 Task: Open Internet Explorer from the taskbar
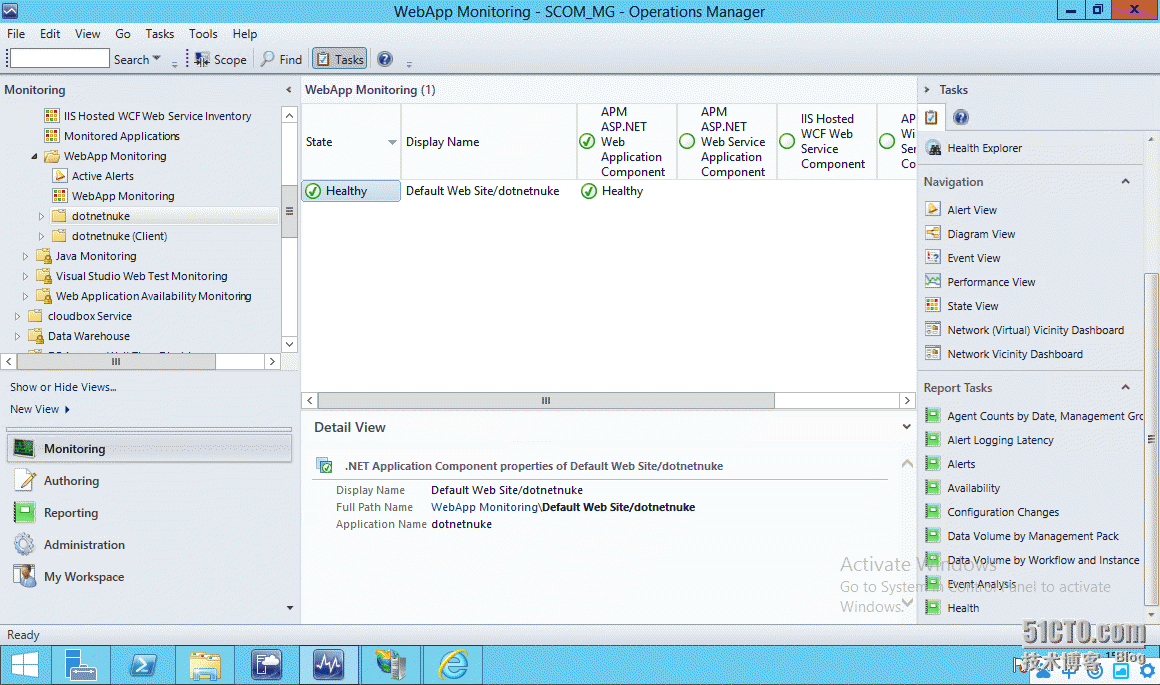[x=453, y=664]
